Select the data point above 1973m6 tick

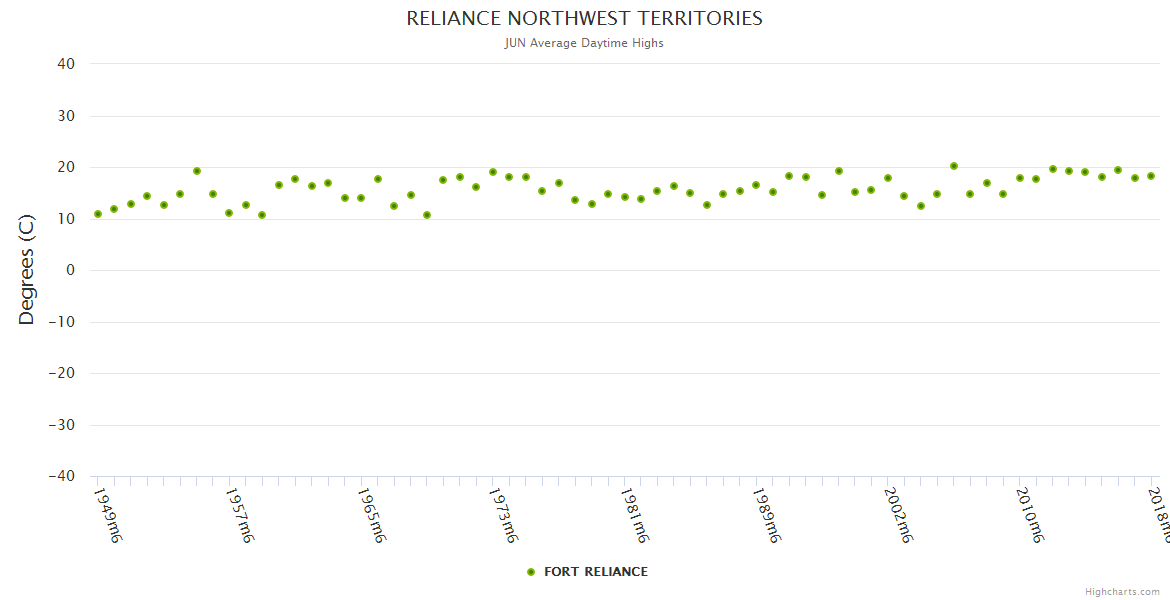pos(493,172)
